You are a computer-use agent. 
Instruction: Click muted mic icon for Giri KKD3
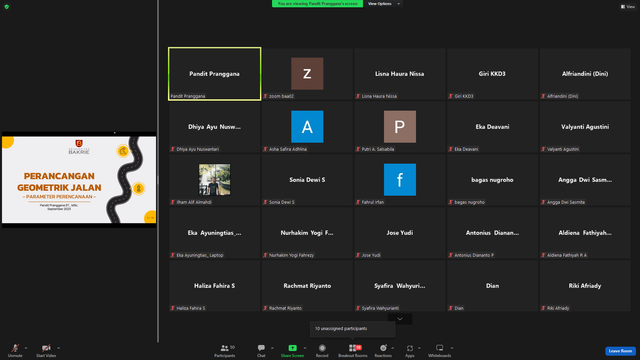tap(451, 96)
